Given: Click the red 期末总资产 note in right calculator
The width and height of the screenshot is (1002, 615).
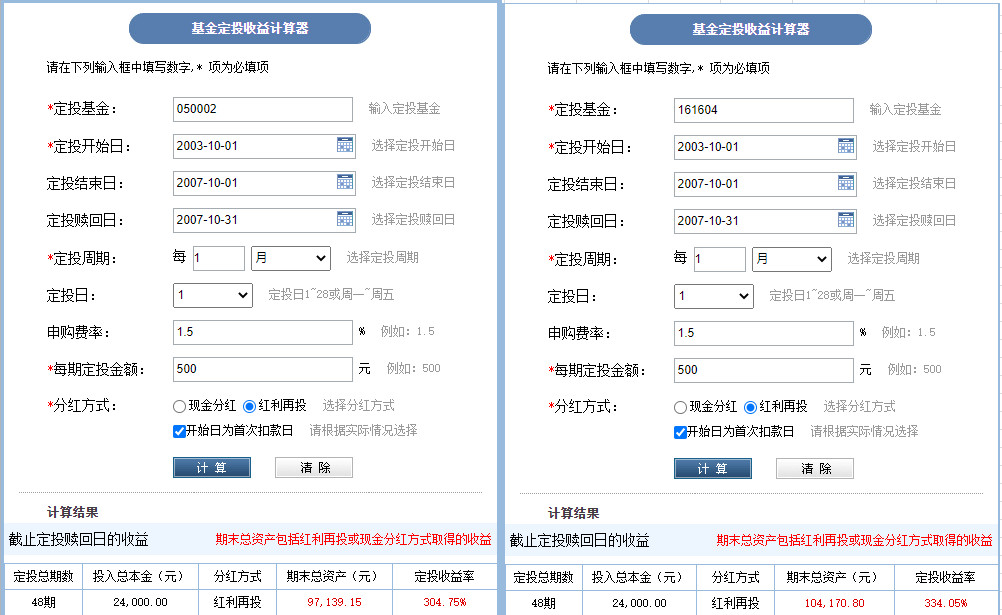Looking at the screenshot, I should point(854,541).
